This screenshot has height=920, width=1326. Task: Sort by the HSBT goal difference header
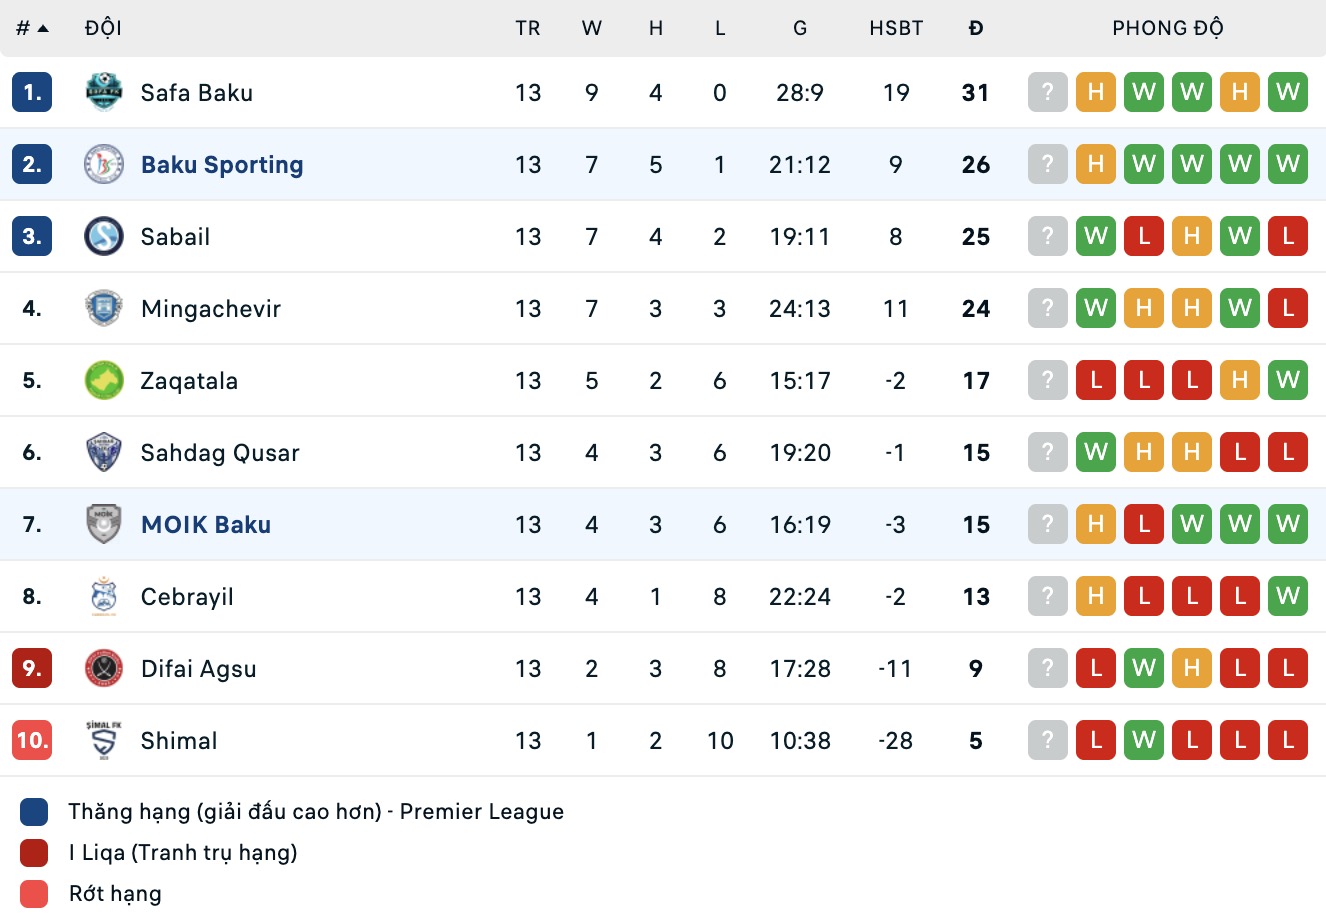click(896, 28)
